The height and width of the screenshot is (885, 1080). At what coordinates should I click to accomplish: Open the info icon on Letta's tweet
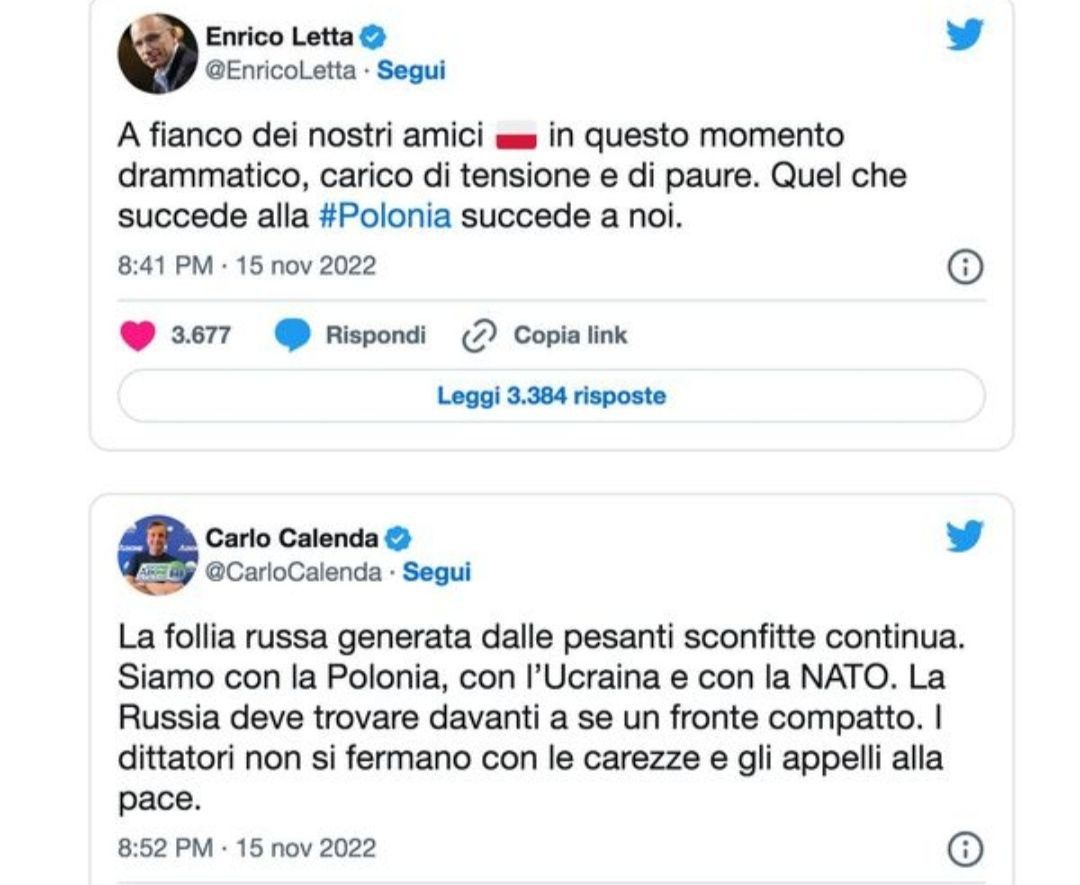(x=965, y=267)
